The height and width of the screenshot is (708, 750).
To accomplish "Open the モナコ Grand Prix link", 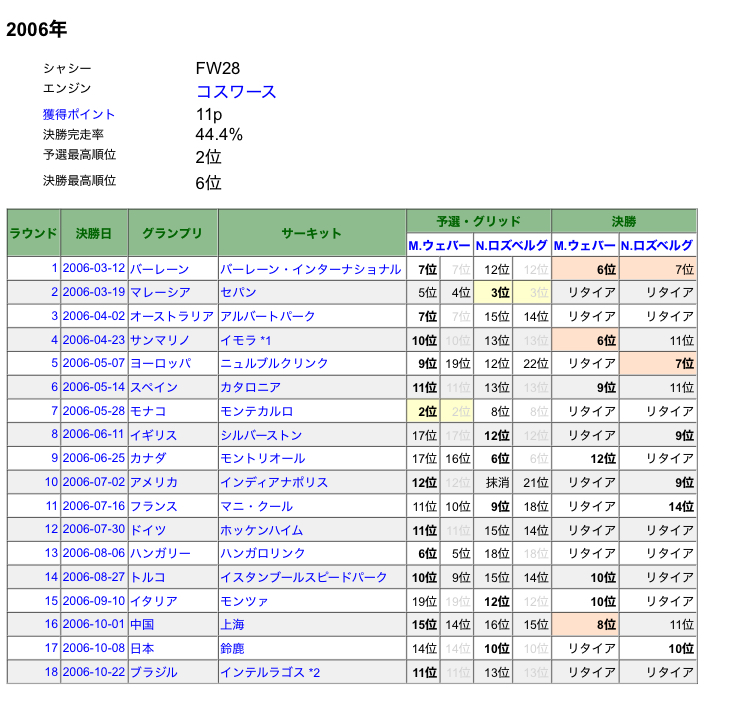I will 148,411.
